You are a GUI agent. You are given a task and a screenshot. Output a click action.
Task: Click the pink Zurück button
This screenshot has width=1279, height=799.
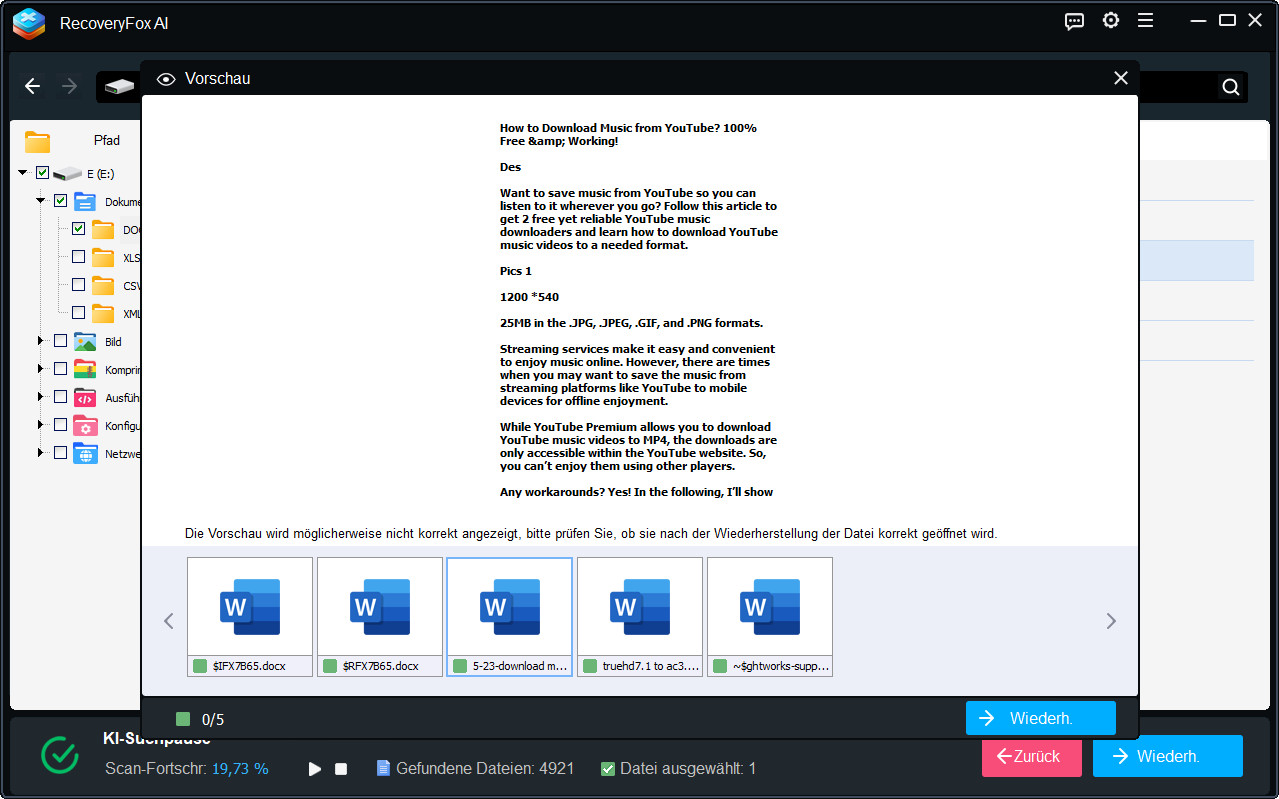tap(1031, 756)
